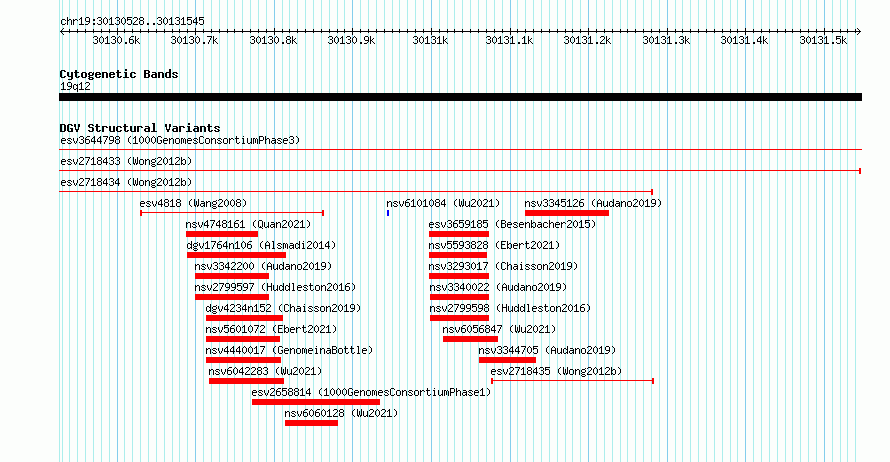Click the 30131.1k ruler tick label
Screen dimensions: 890x462
pos(509,40)
